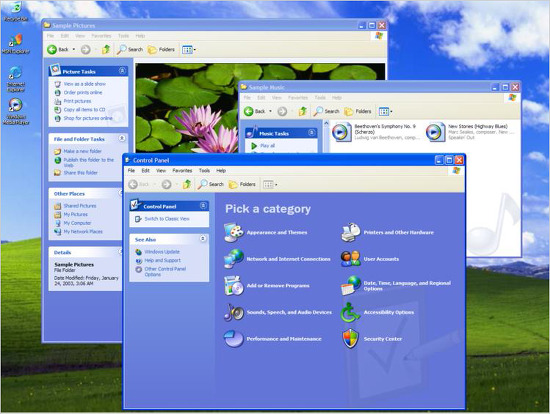Click Up folder icon in Control Panel toolbar
The width and height of the screenshot is (550, 414).
187,184
